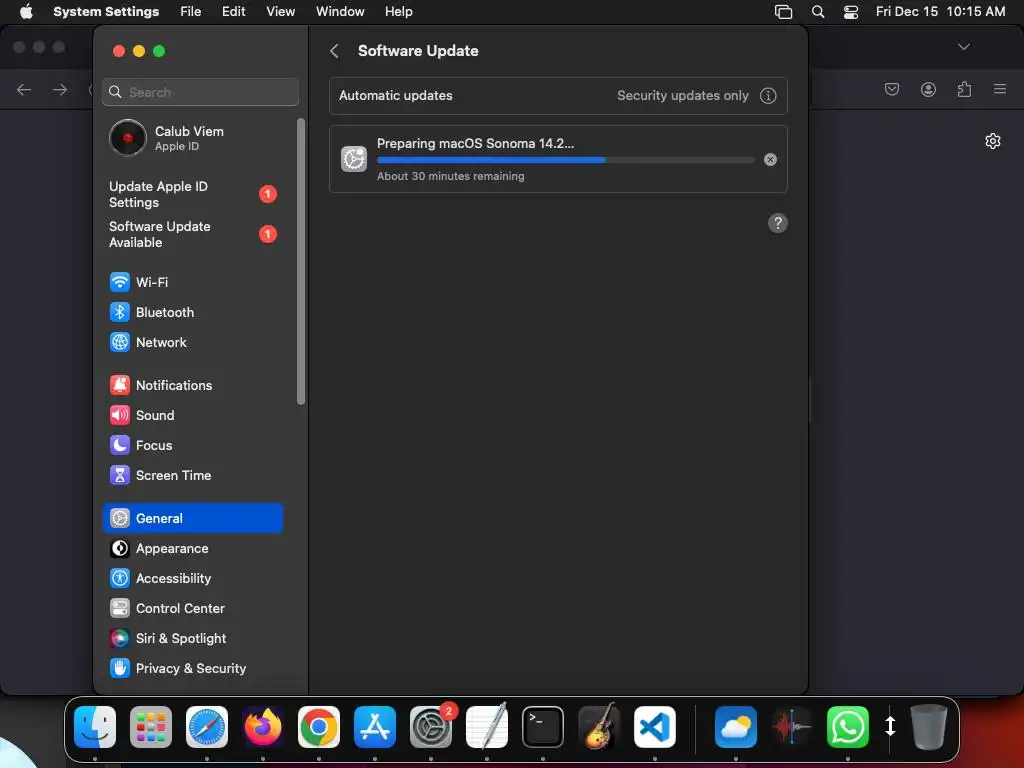Open Trash from the Dock
The height and width of the screenshot is (768, 1024).
coord(929,727)
